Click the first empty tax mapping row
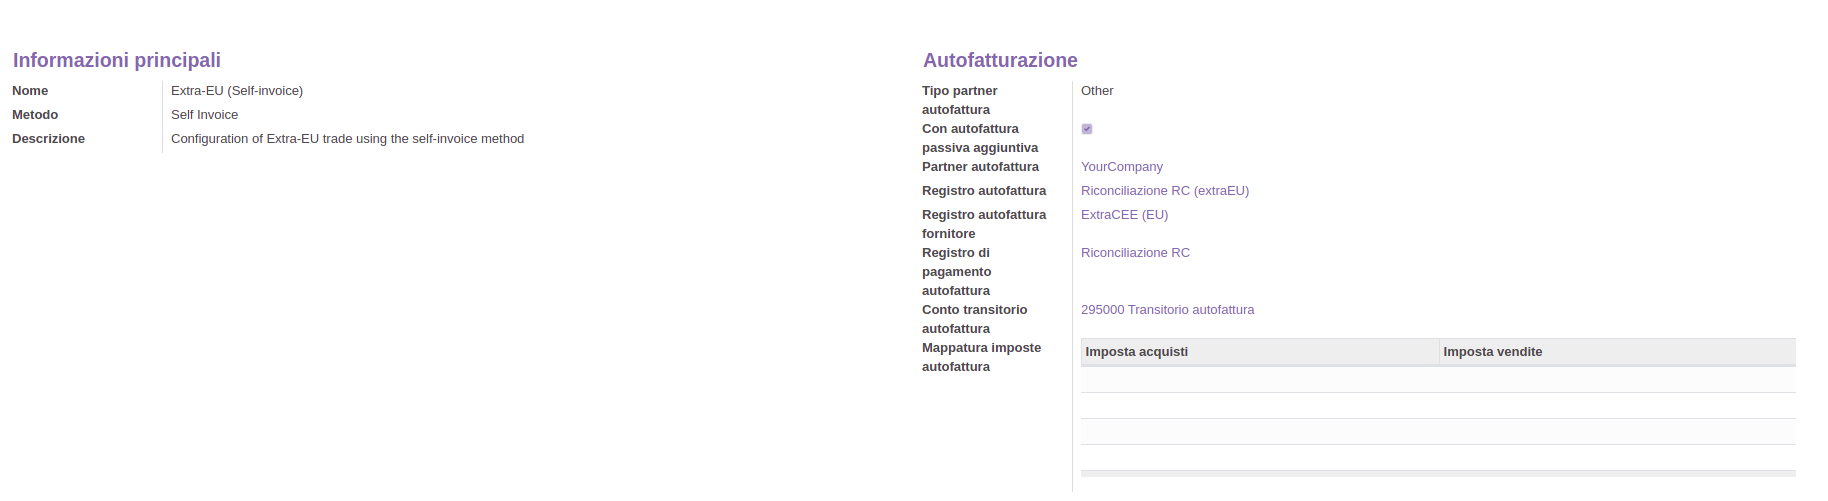Screen dimensions: 1828x501 (1437, 380)
